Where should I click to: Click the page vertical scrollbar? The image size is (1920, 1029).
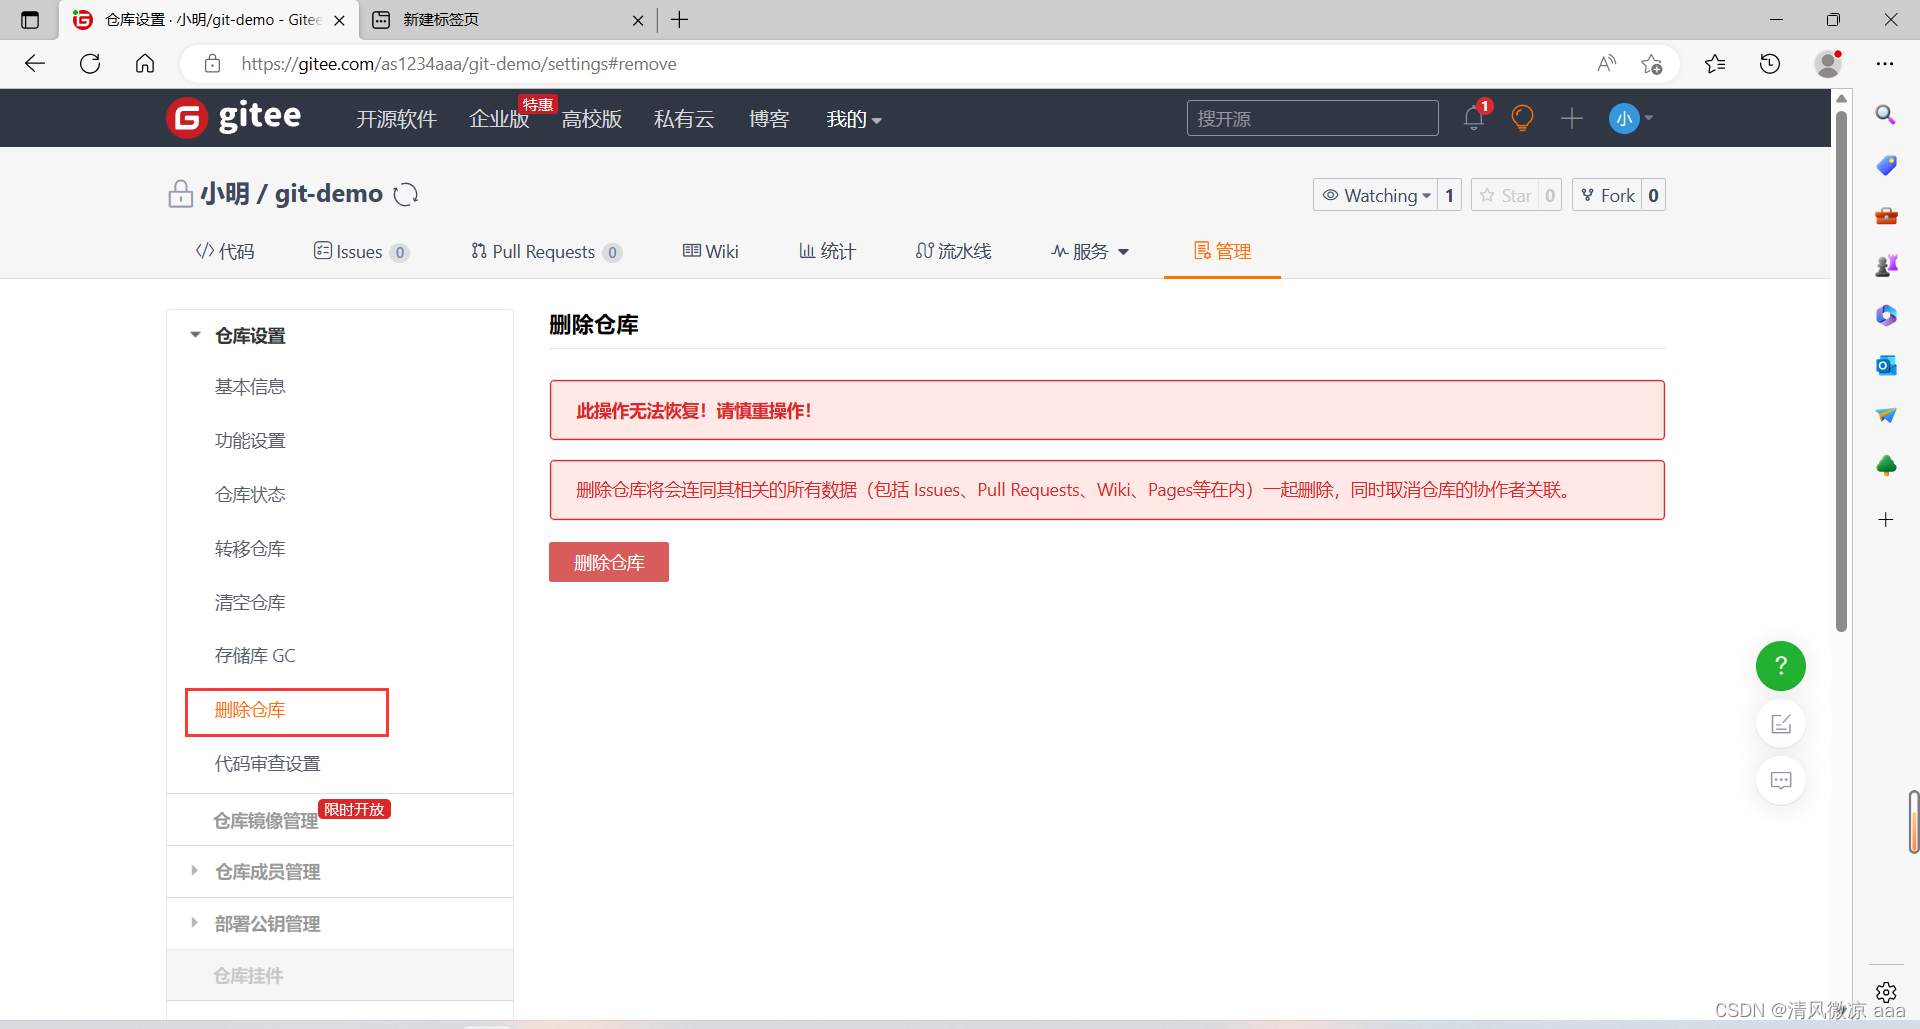coord(1841,370)
